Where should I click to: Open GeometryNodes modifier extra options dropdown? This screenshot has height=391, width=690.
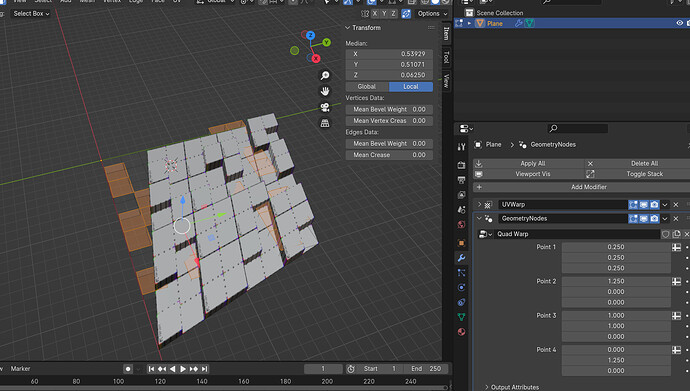point(665,219)
